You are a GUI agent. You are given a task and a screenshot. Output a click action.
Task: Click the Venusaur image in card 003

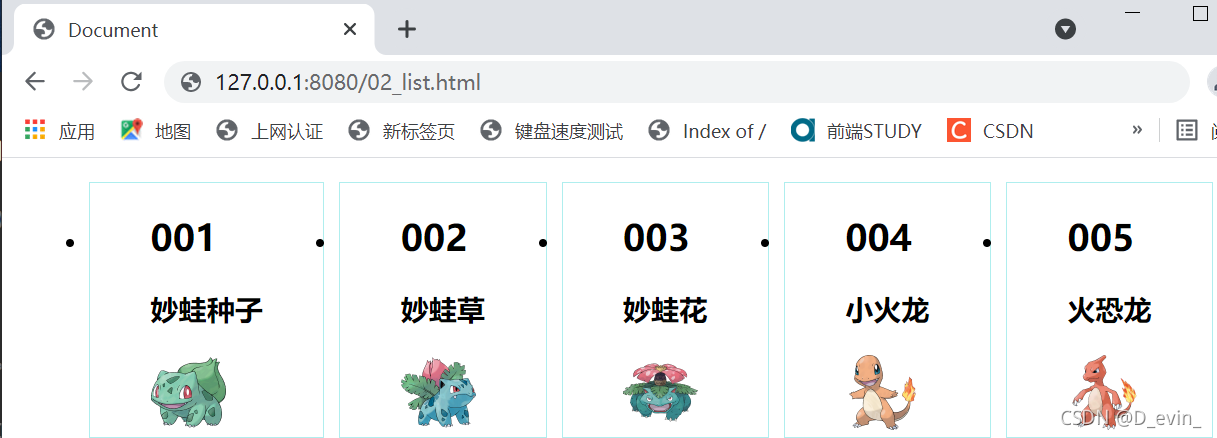(x=660, y=390)
